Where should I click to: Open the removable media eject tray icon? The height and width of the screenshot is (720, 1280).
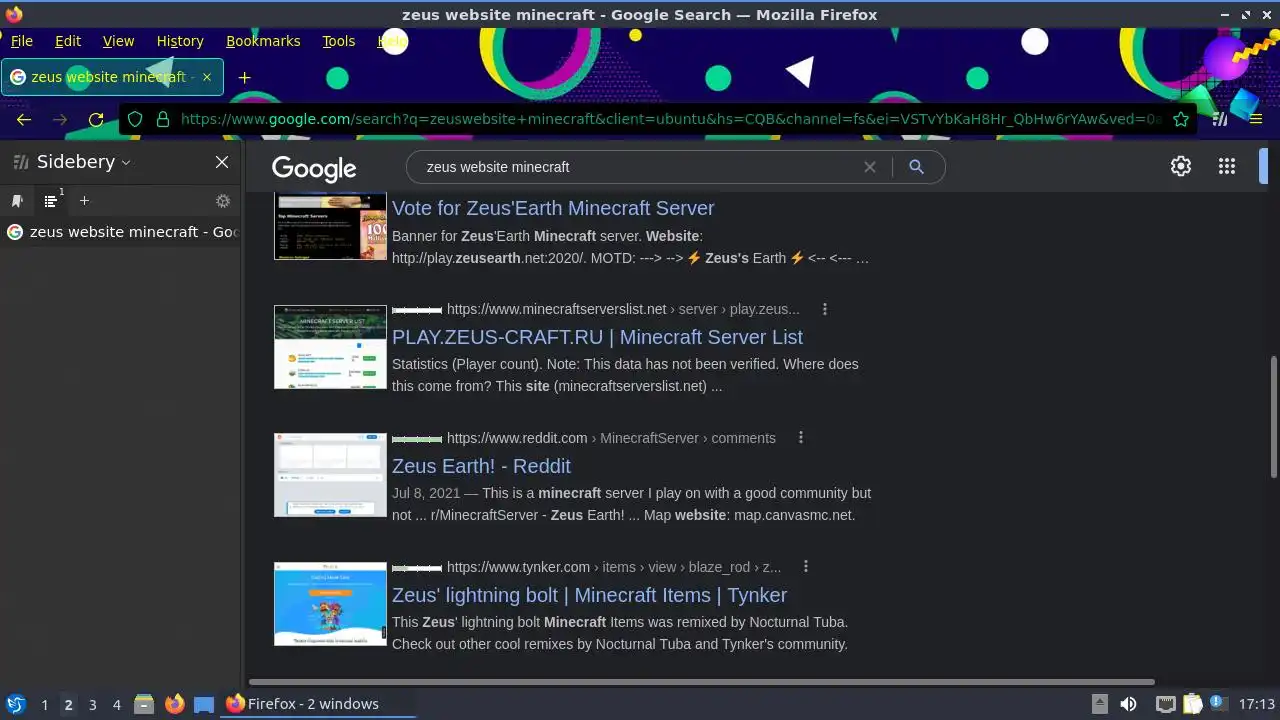pyautogui.click(x=1099, y=704)
